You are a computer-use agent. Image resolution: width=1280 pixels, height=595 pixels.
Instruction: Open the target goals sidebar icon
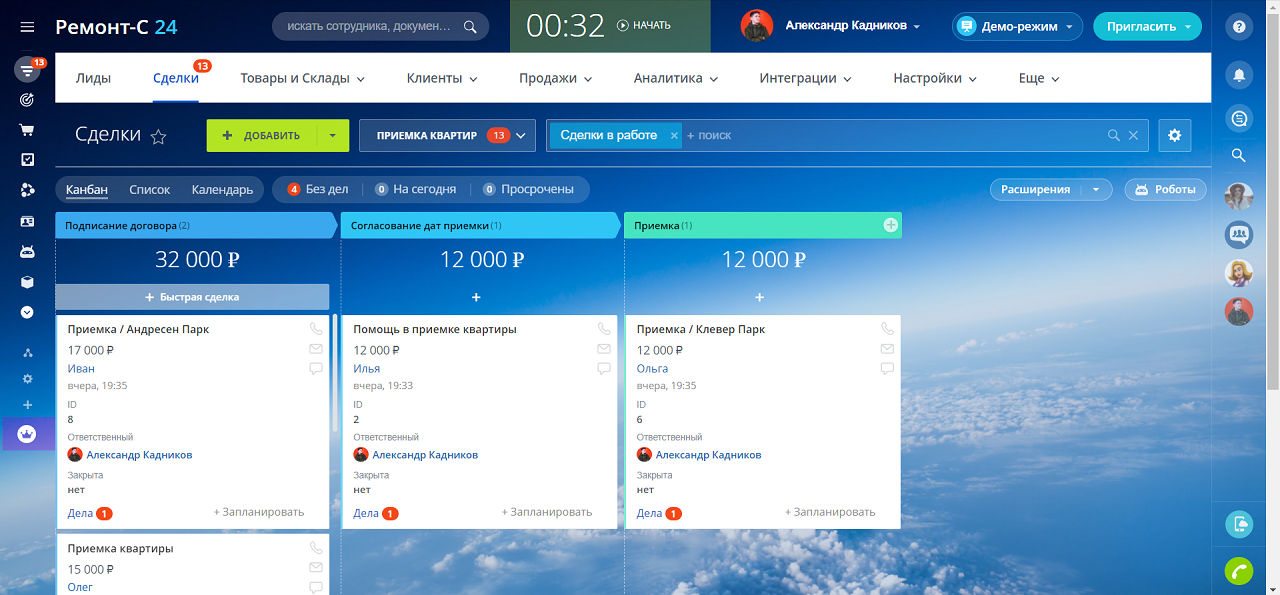point(27,100)
